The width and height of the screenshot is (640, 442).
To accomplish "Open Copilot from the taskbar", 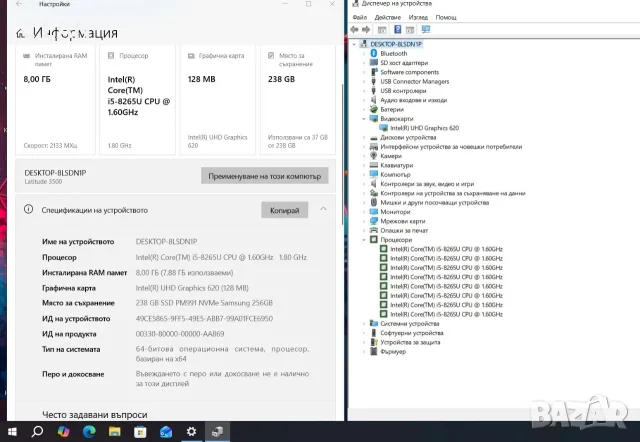I will tap(63, 431).
